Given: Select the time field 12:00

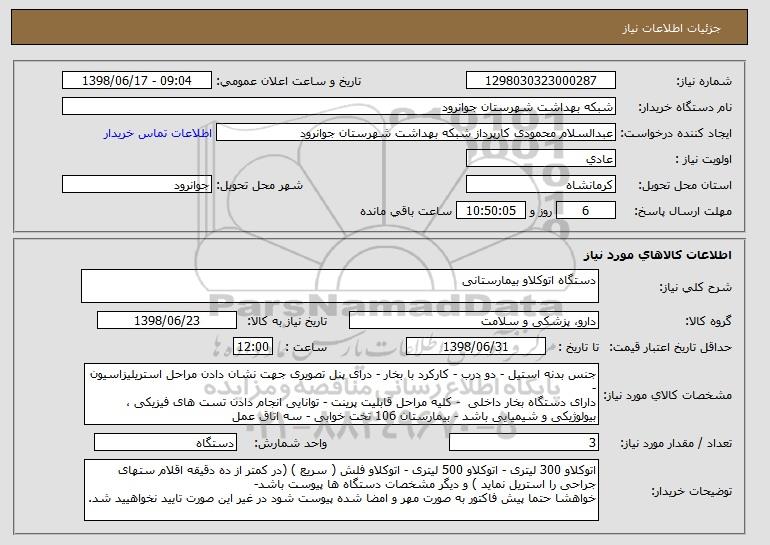Looking at the screenshot, I should [x=253, y=347].
